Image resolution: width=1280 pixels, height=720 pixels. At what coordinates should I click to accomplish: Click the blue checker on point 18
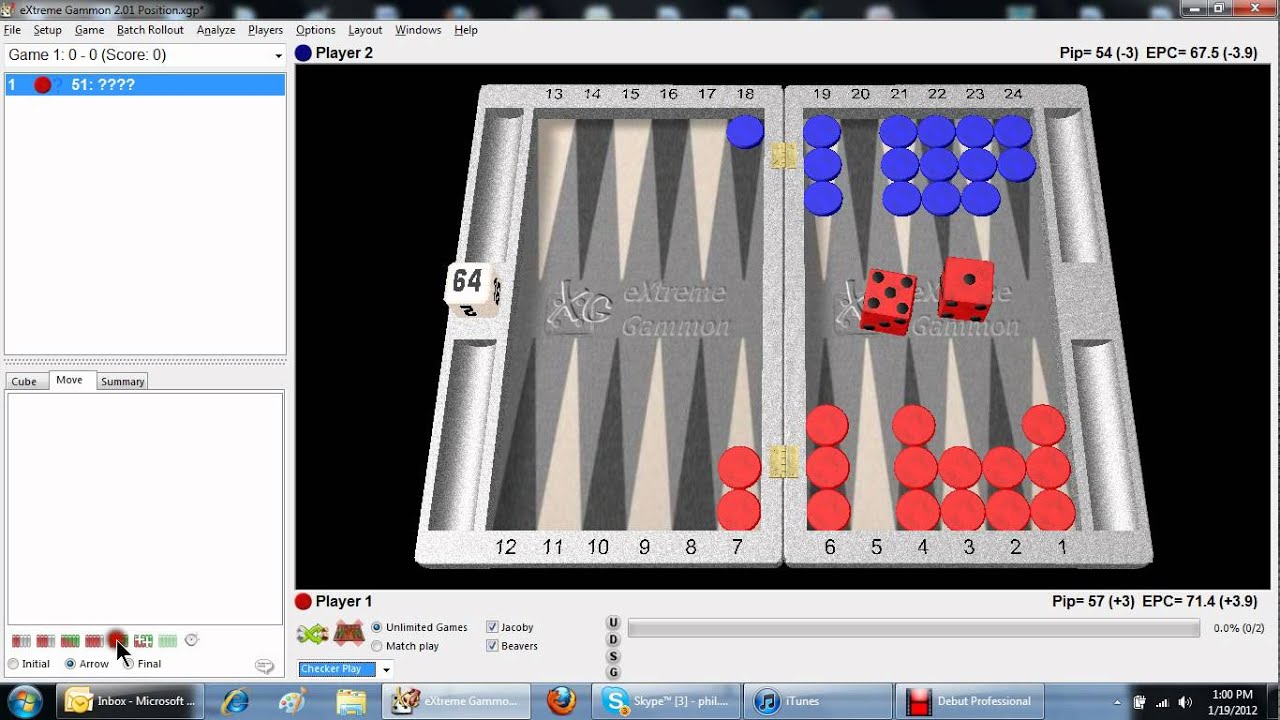(745, 132)
